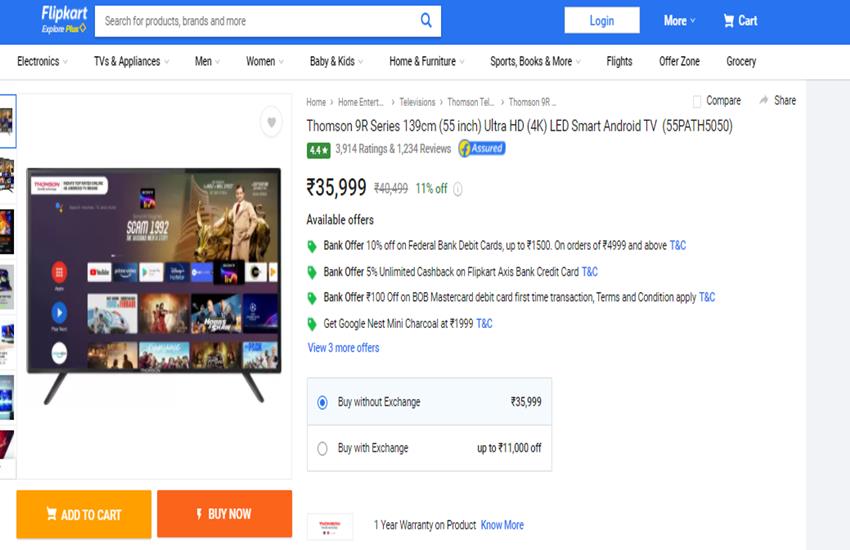Go to Thomson Tel... breadcrumb
This screenshot has width=850, height=550.
471,102
